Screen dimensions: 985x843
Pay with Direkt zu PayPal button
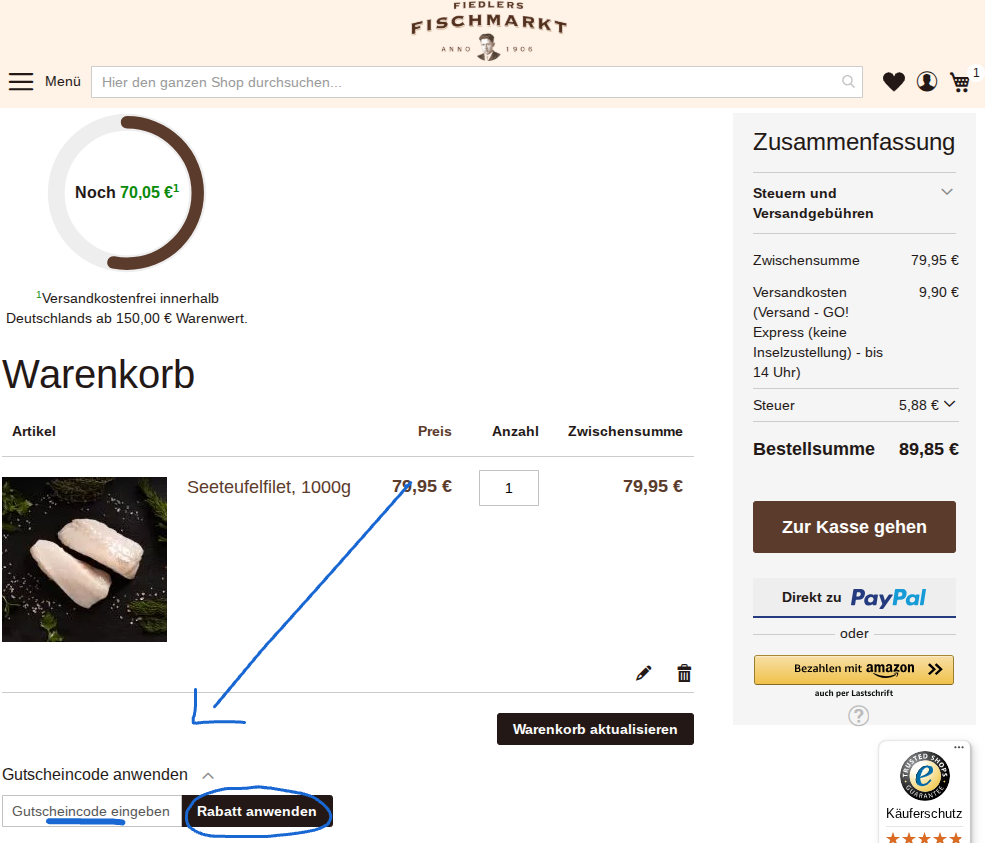click(x=854, y=597)
